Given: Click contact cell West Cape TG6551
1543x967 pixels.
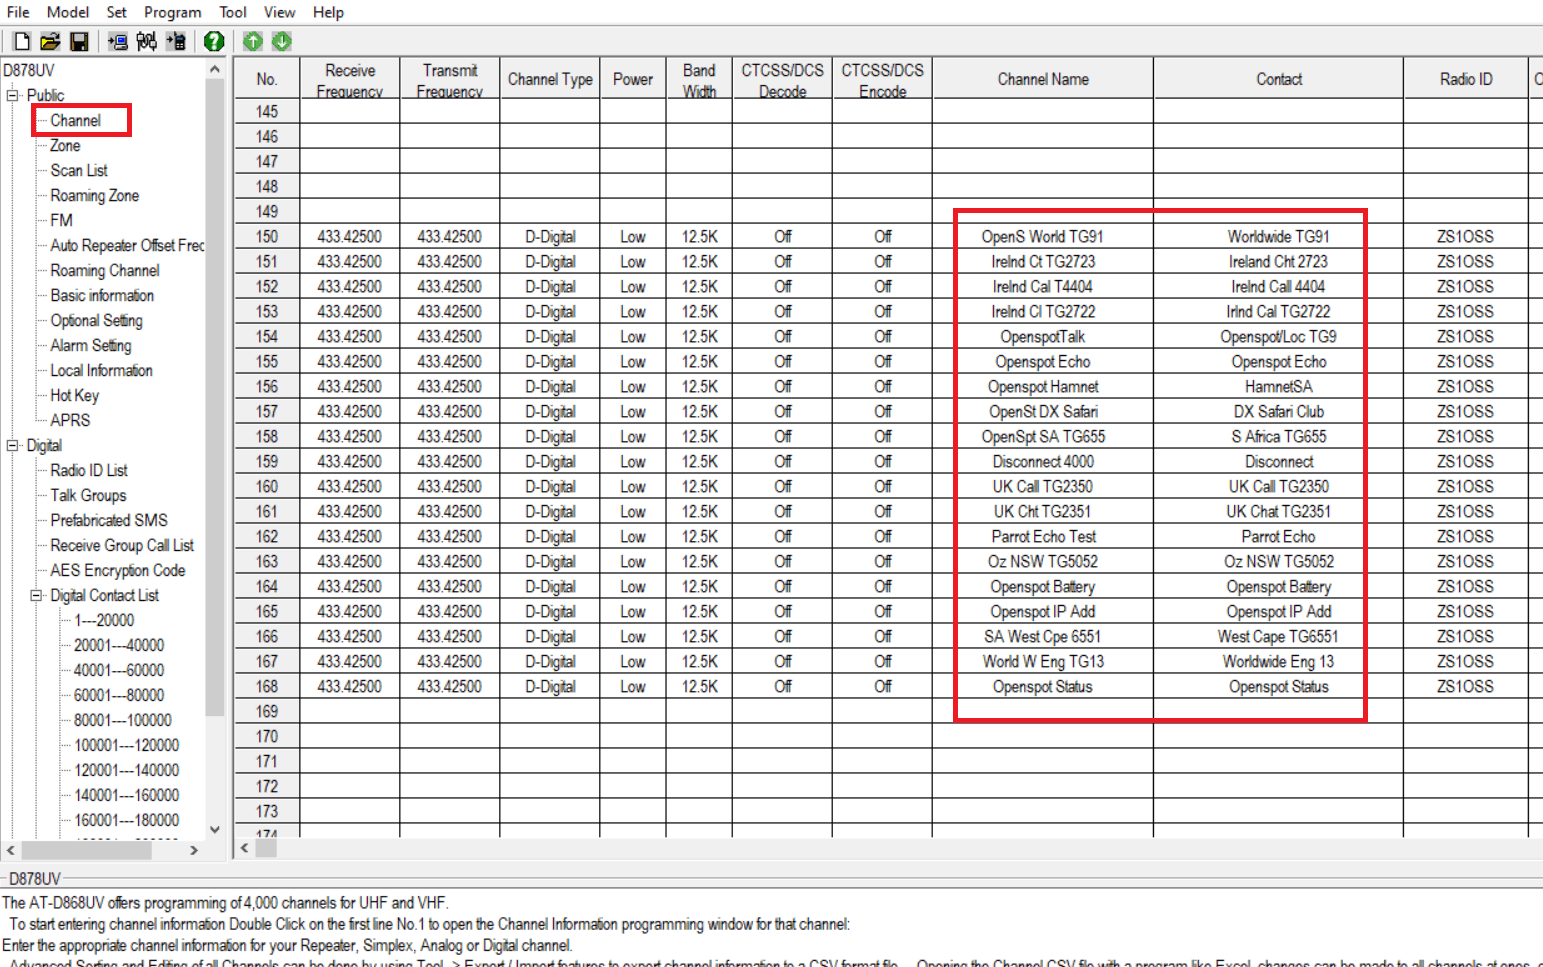Looking at the screenshot, I should click(x=1278, y=637).
